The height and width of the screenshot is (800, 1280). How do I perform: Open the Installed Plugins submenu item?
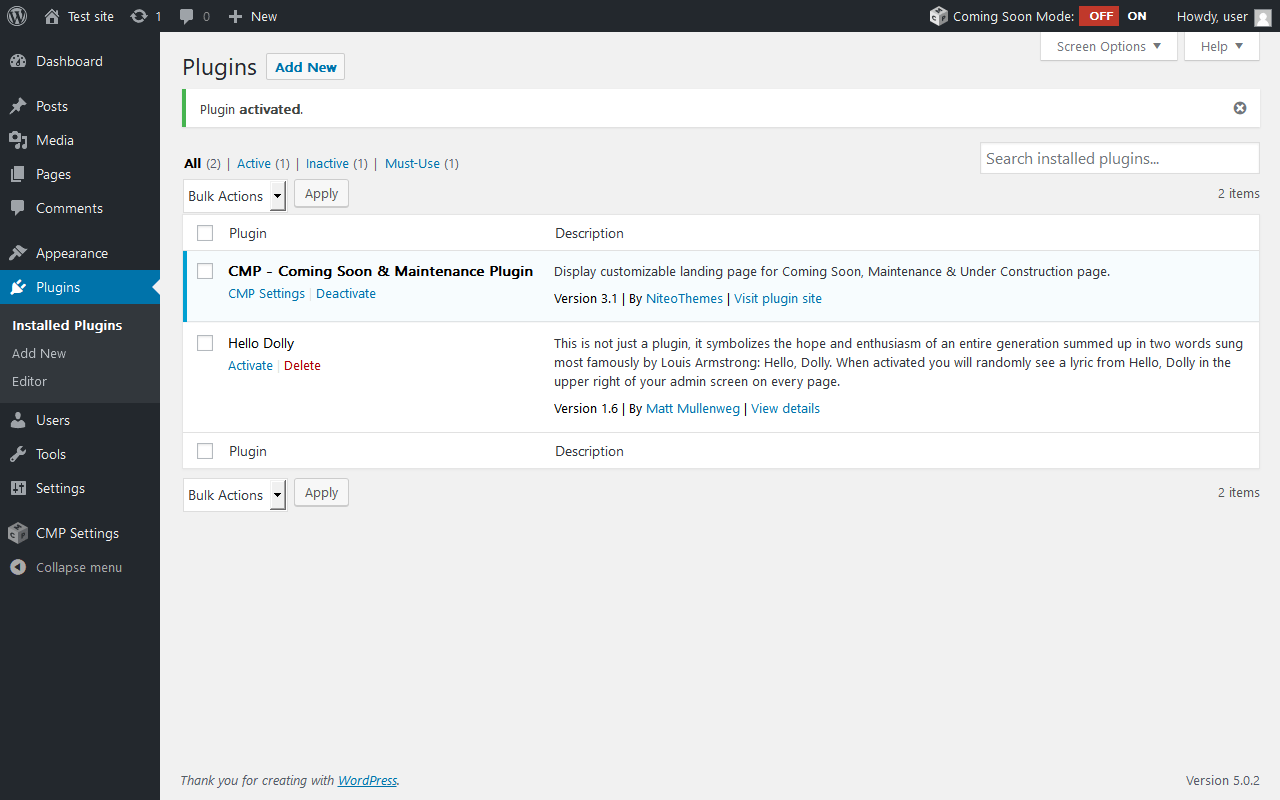67,325
